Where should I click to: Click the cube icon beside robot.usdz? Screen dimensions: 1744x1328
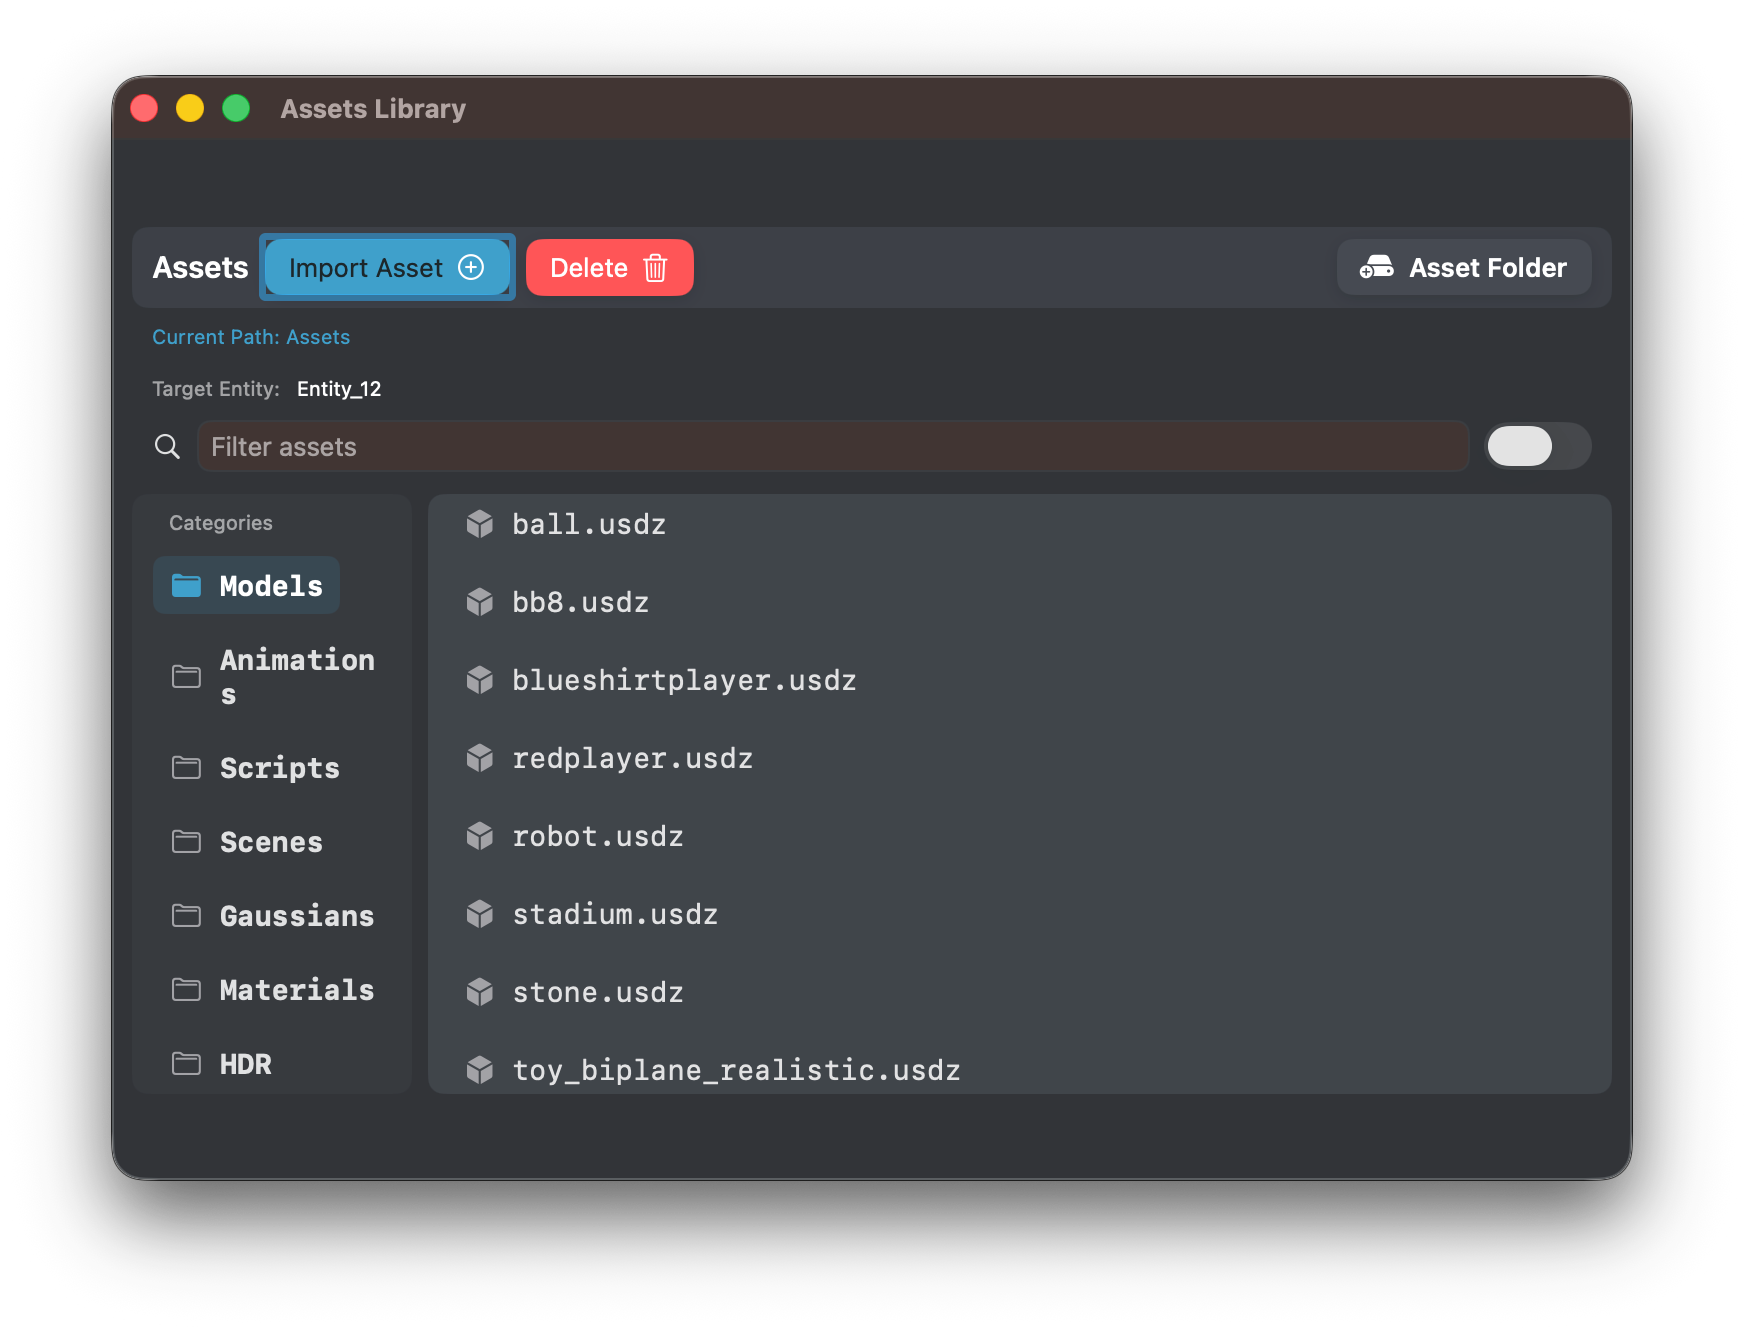pos(481,836)
